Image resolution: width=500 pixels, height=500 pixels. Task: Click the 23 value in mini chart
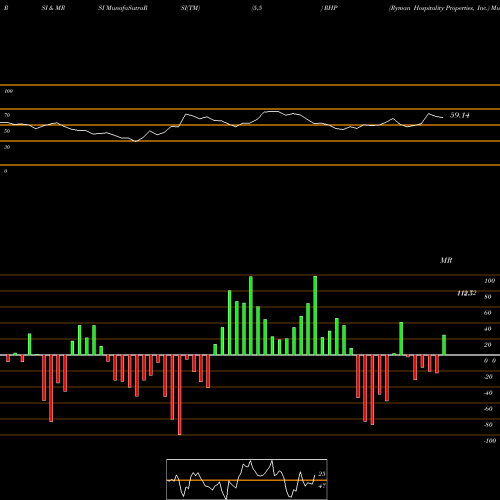pyautogui.click(x=322, y=474)
